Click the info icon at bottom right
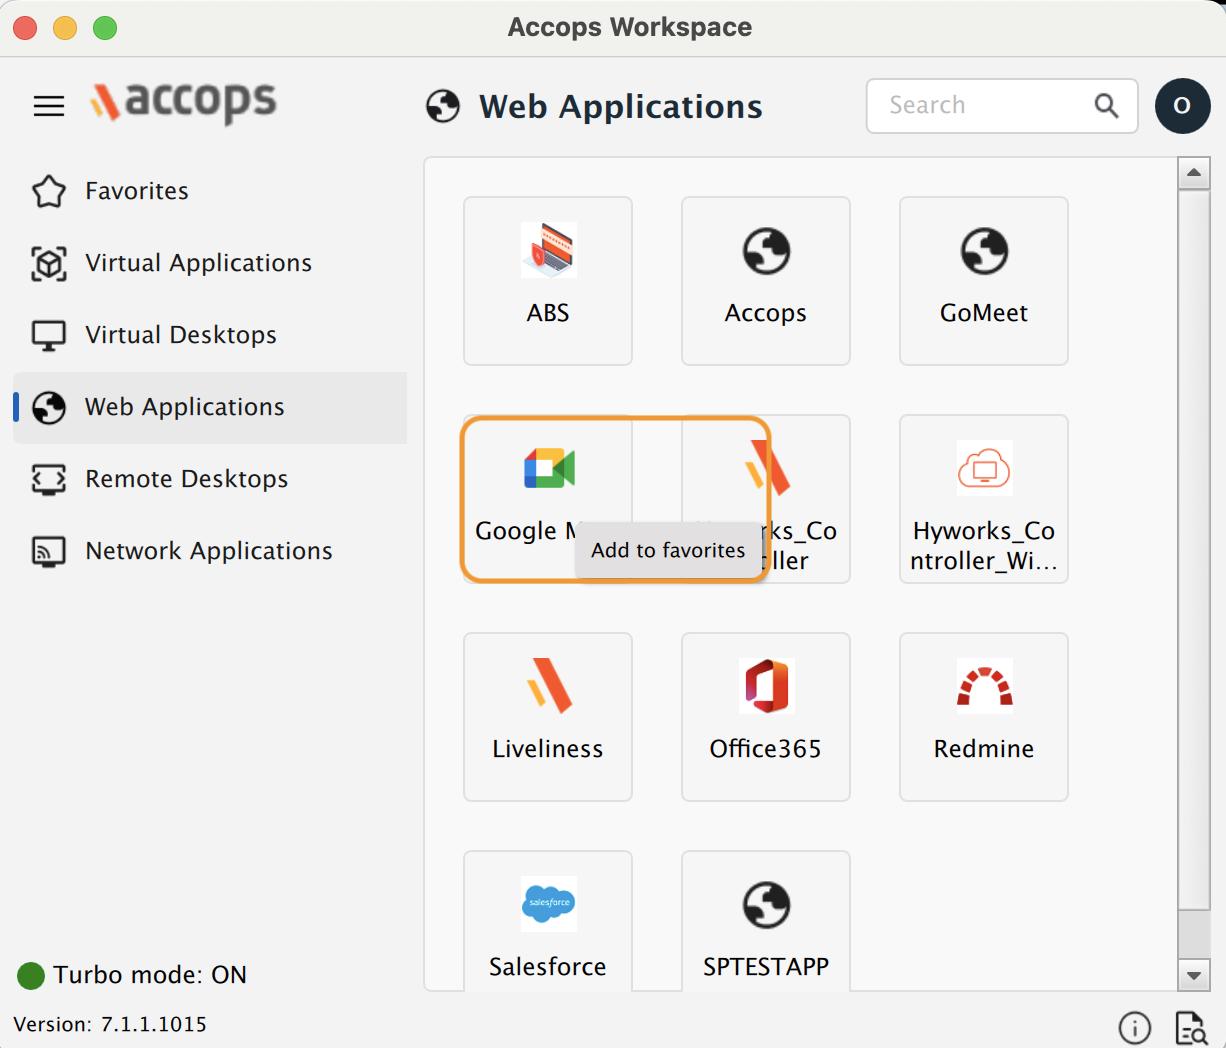1226x1048 pixels. point(1134,1027)
